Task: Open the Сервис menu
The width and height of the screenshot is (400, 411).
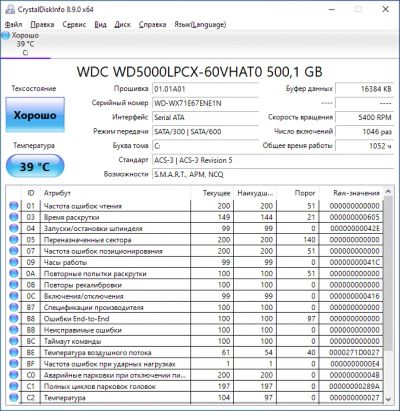Action: point(74,24)
